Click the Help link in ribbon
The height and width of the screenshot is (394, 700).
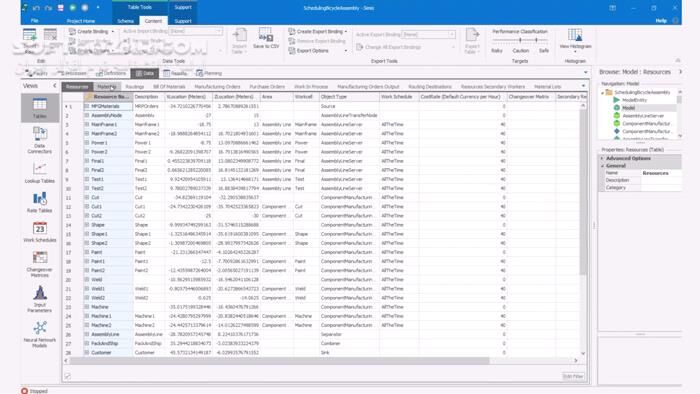coord(661,21)
